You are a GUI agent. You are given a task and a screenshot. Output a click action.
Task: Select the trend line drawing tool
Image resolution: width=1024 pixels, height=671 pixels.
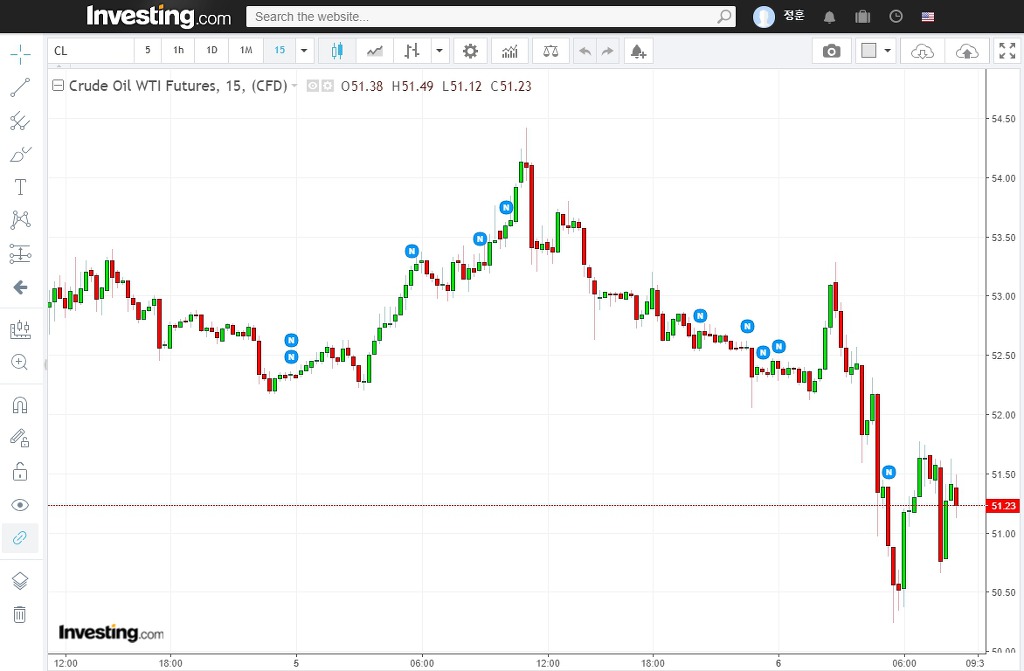coord(20,88)
